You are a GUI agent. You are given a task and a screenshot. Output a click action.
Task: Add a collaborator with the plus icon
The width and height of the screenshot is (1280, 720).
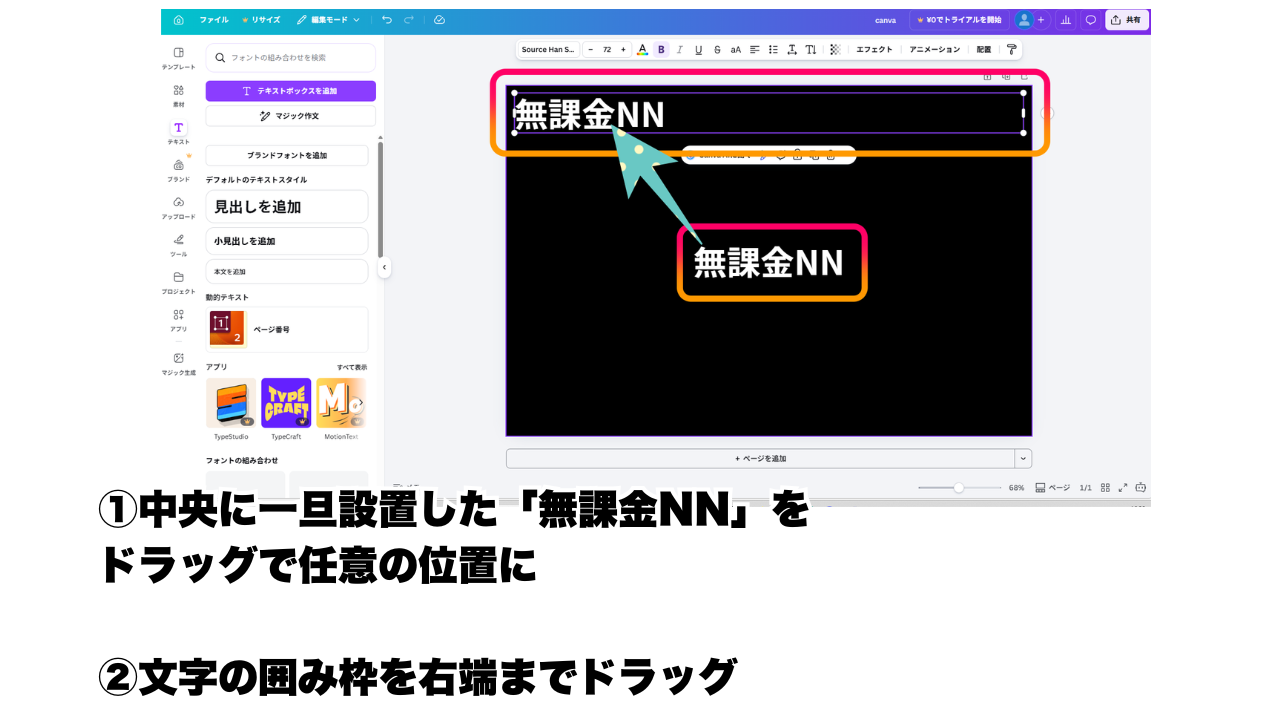[x=1041, y=20]
